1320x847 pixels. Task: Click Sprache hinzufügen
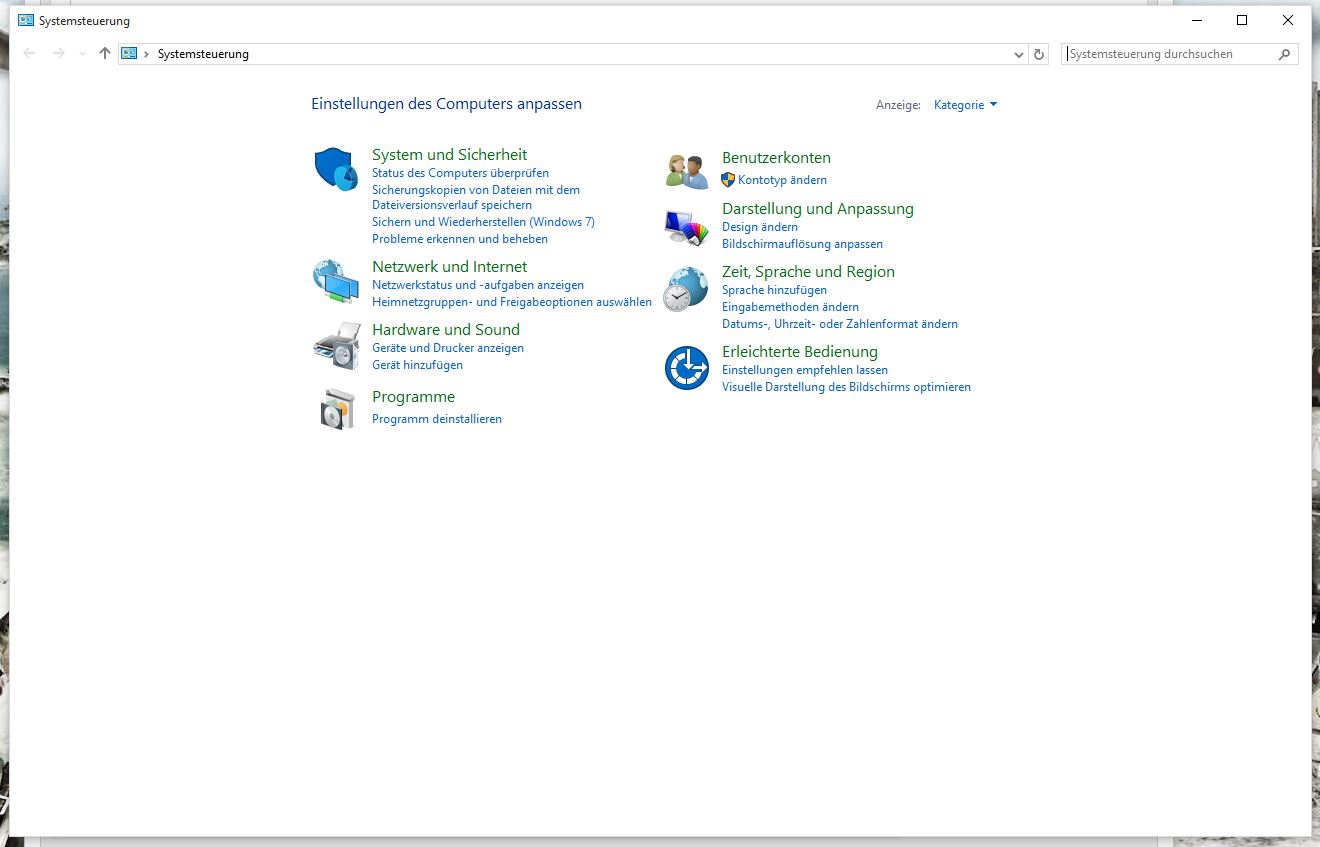(x=774, y=290)
